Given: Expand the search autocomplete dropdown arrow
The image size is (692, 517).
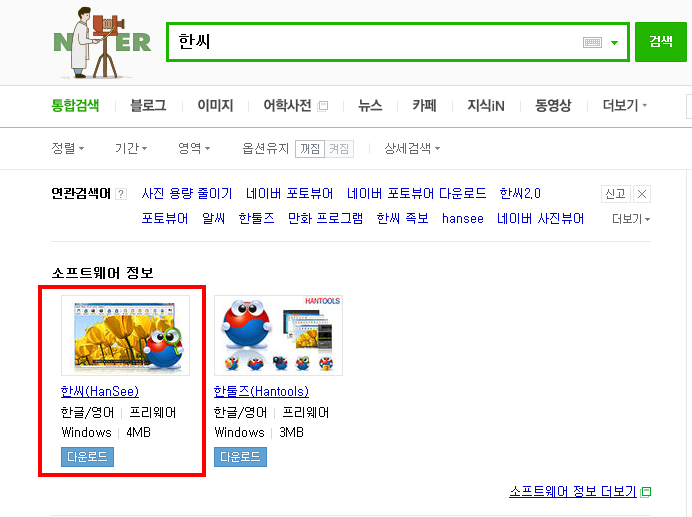Looking at the screenshot, I should (614, 43).
